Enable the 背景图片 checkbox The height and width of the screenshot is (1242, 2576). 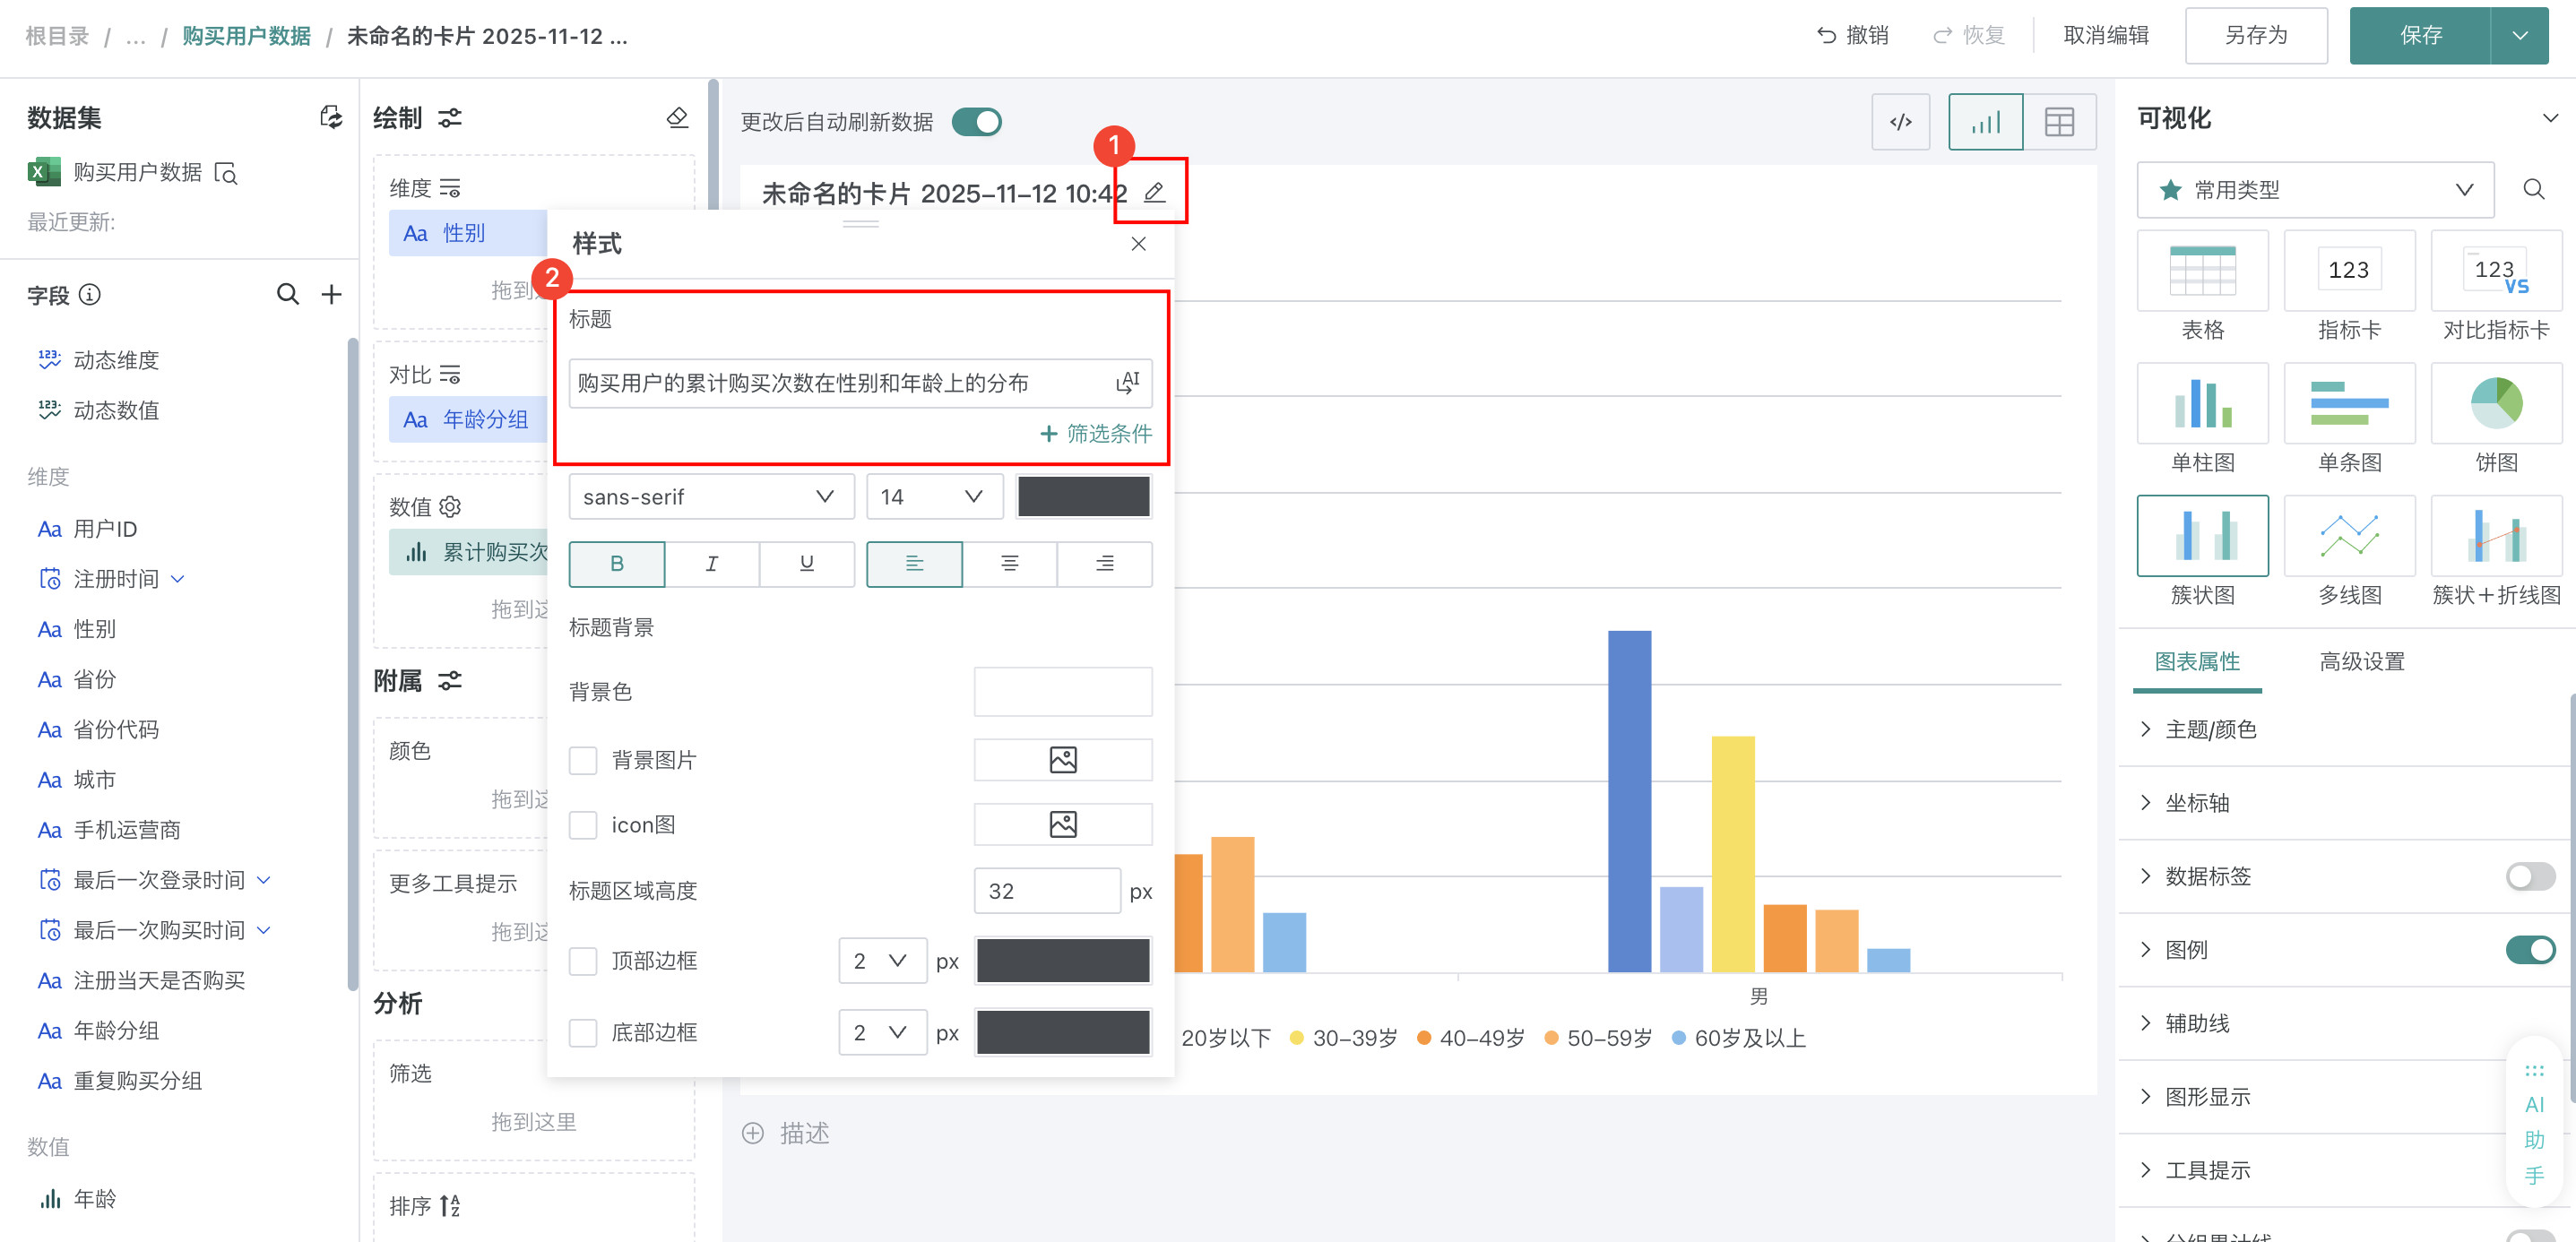click(x=583, y=760)
